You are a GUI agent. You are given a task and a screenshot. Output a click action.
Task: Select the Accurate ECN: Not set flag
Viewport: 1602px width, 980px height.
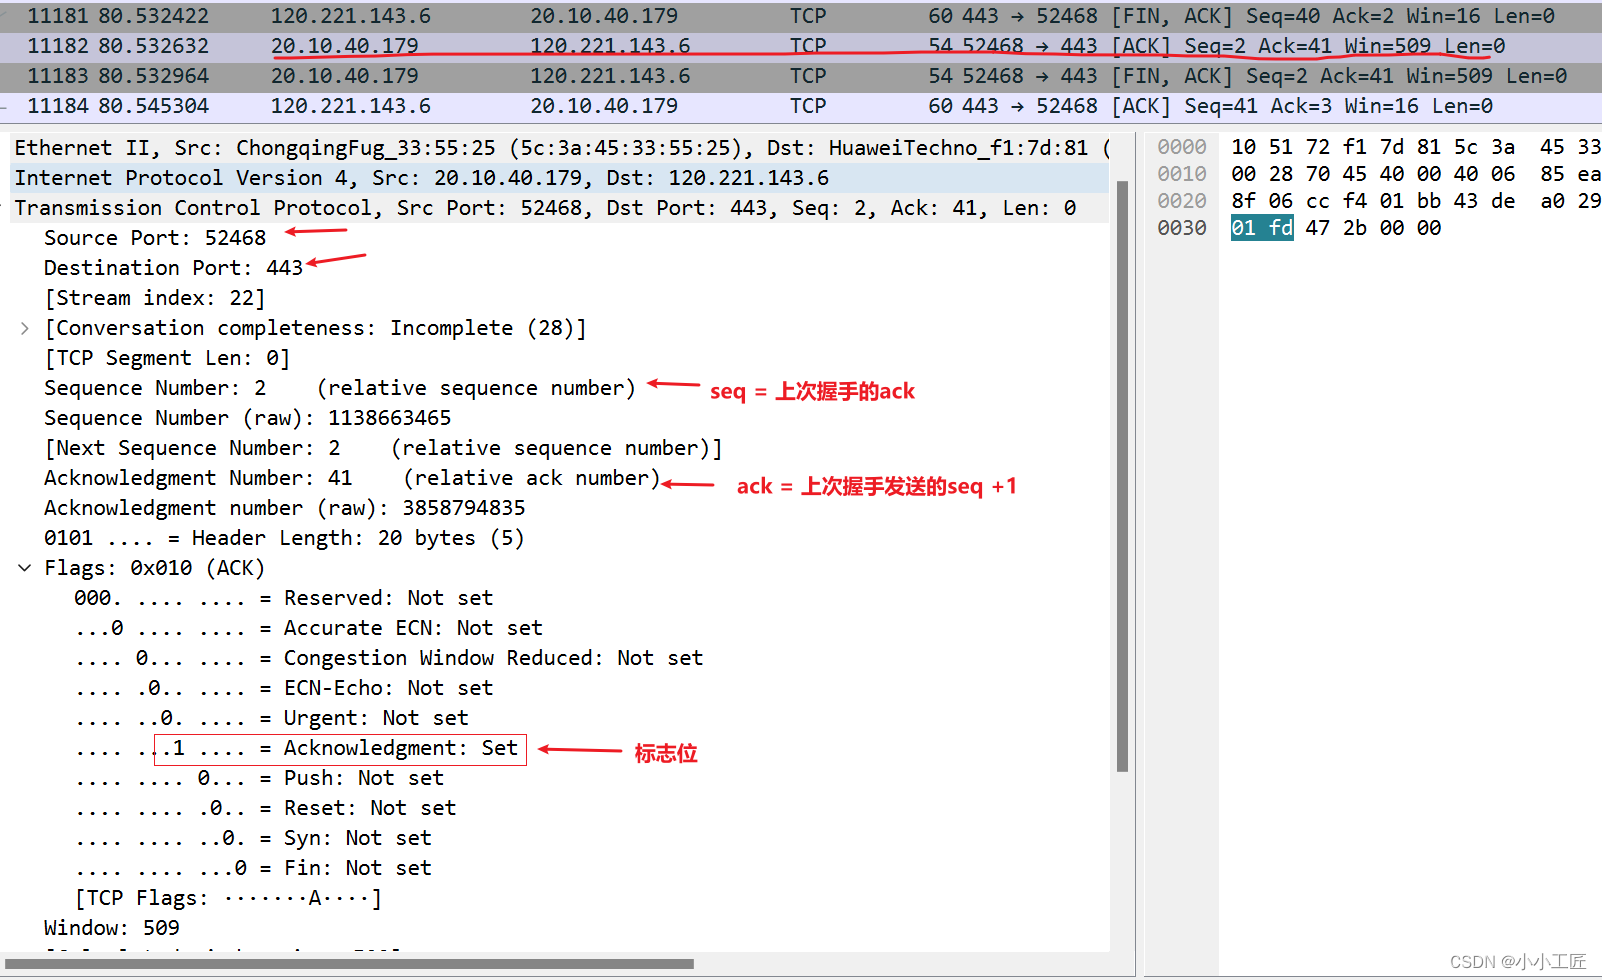(x=309, y=628)
